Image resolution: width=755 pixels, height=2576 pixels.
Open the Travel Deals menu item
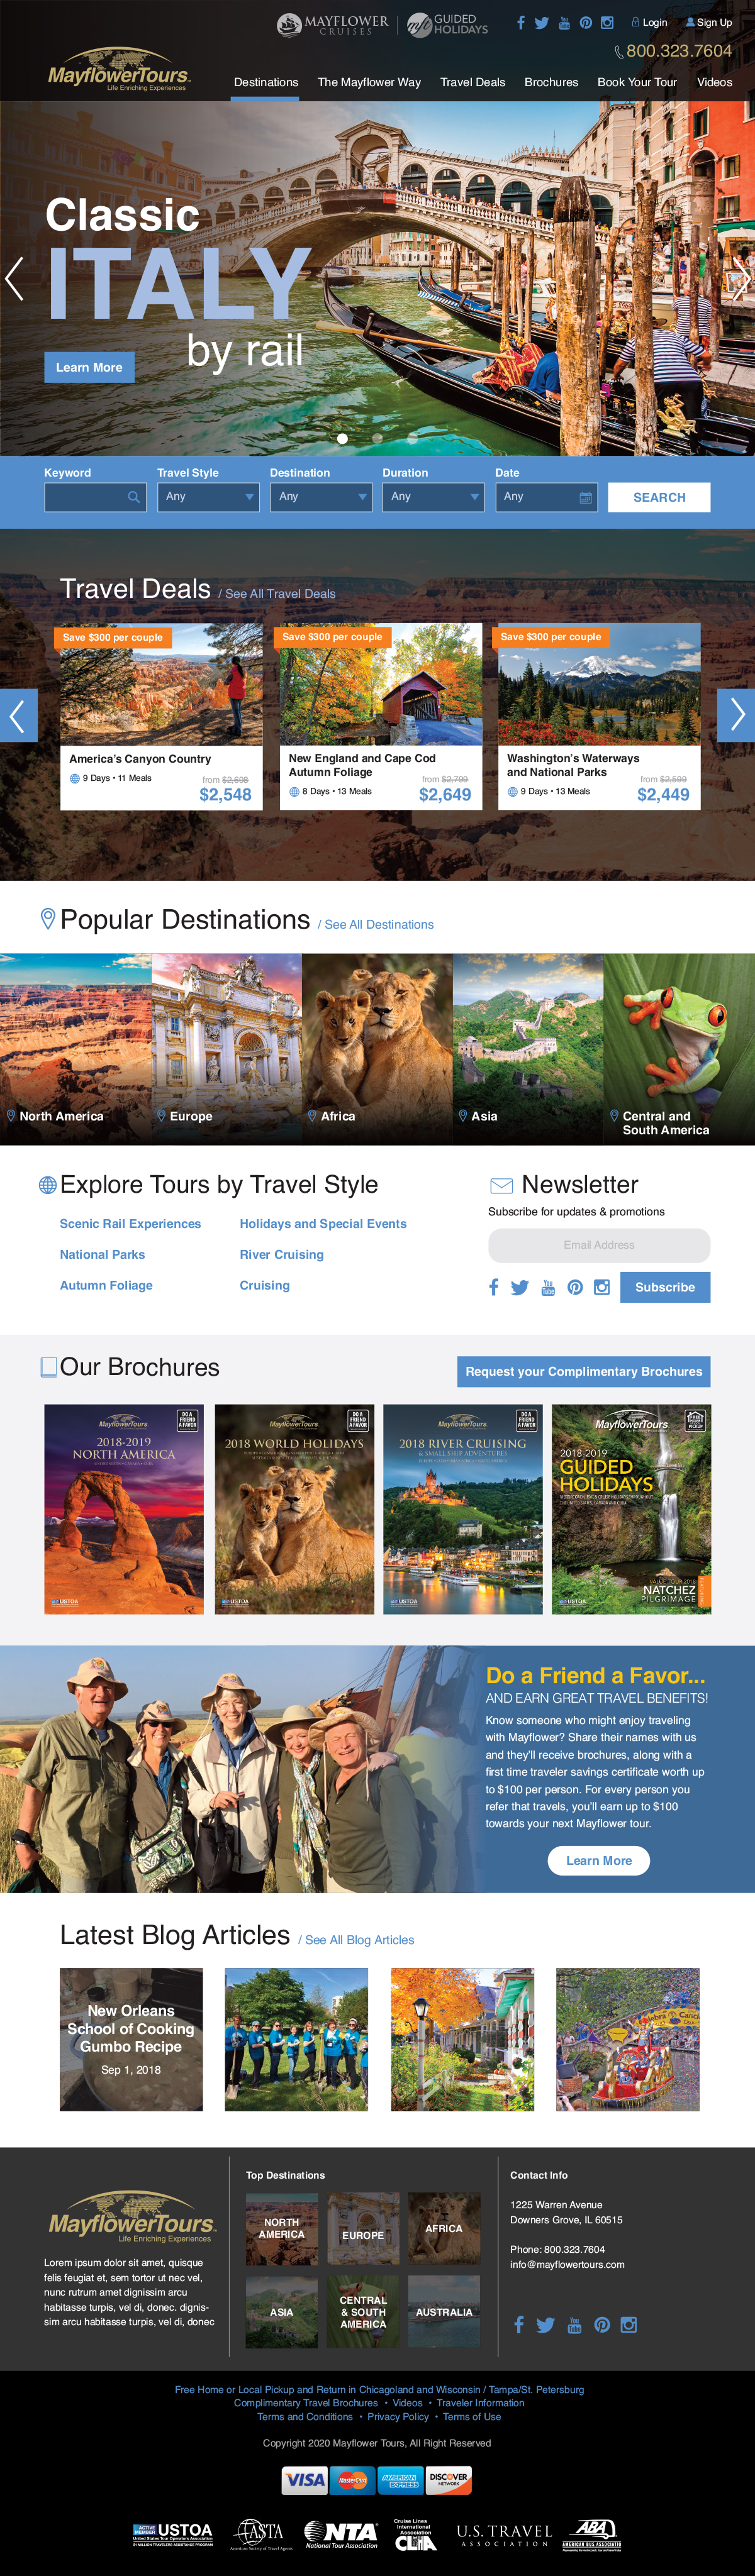(472, 82)
